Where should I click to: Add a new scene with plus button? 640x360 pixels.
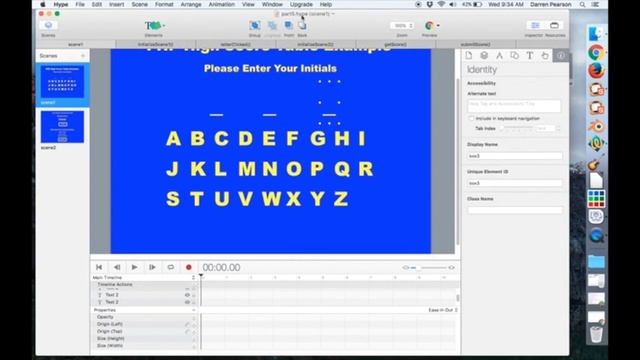tap(83, 56)
